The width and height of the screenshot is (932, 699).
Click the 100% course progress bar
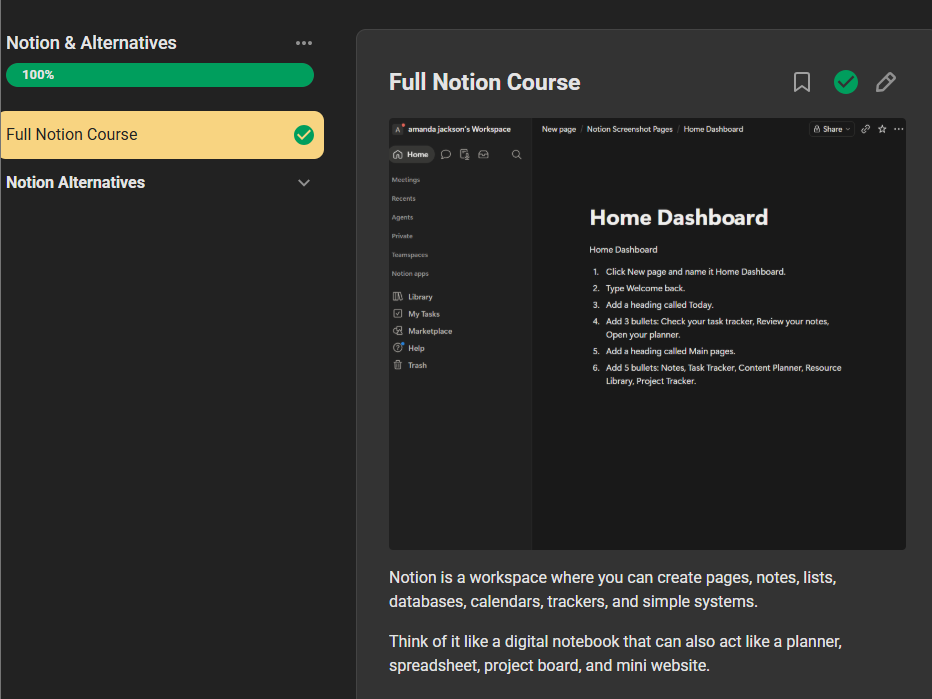[x=159, y=75]
